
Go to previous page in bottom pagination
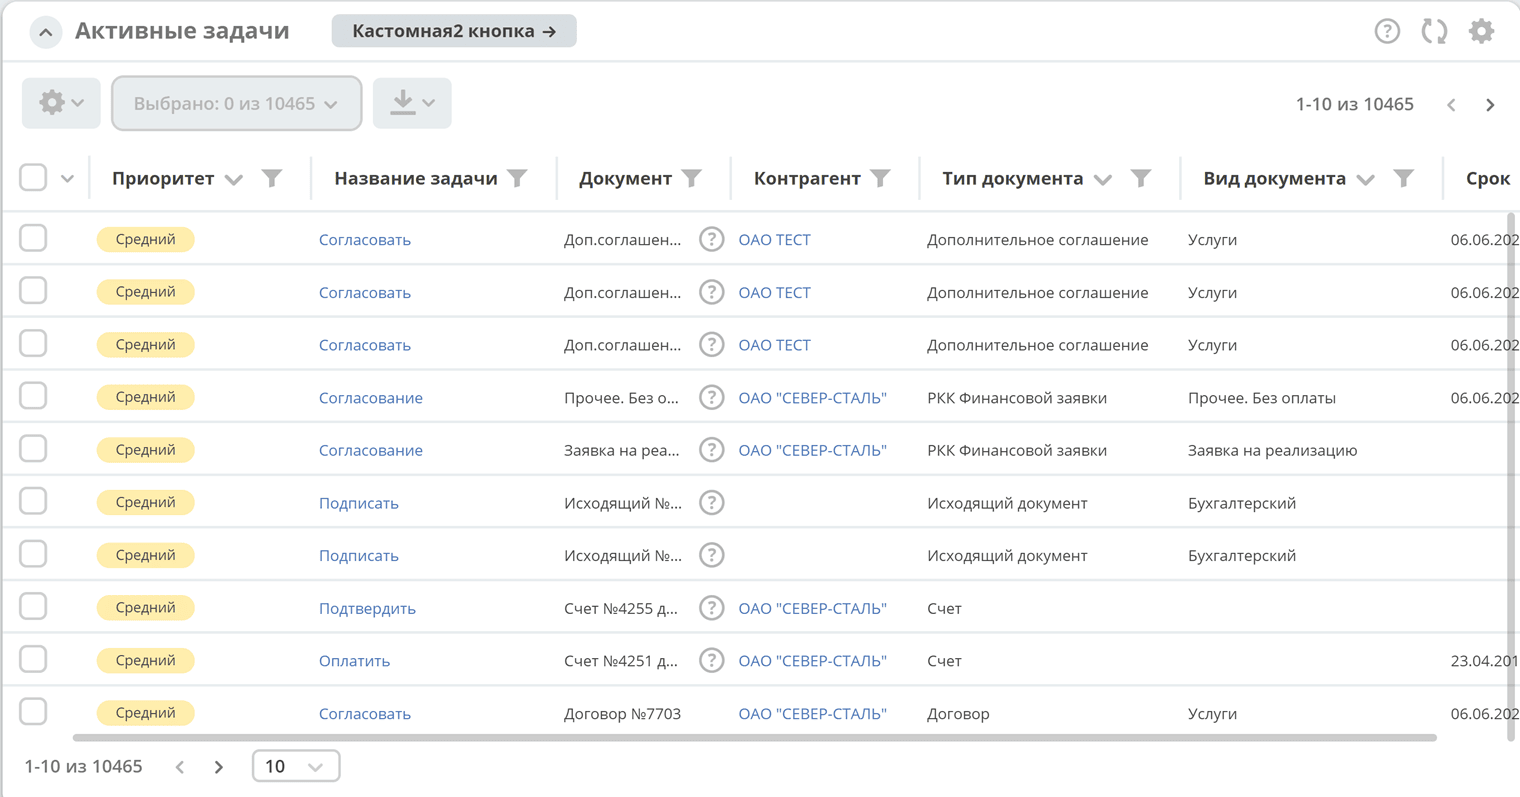(x=180, y=767)
